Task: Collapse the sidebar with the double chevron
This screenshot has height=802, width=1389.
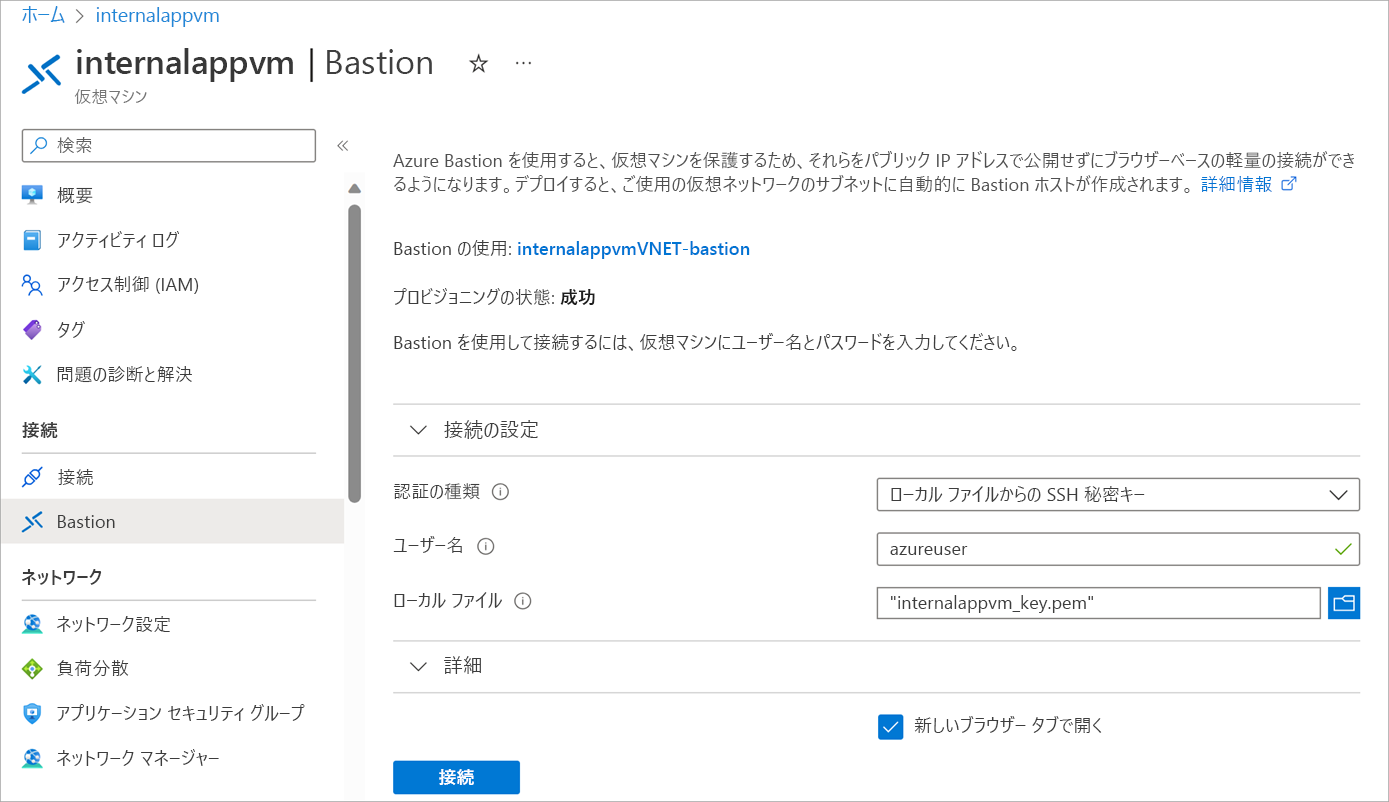Action: click(342, 145)
